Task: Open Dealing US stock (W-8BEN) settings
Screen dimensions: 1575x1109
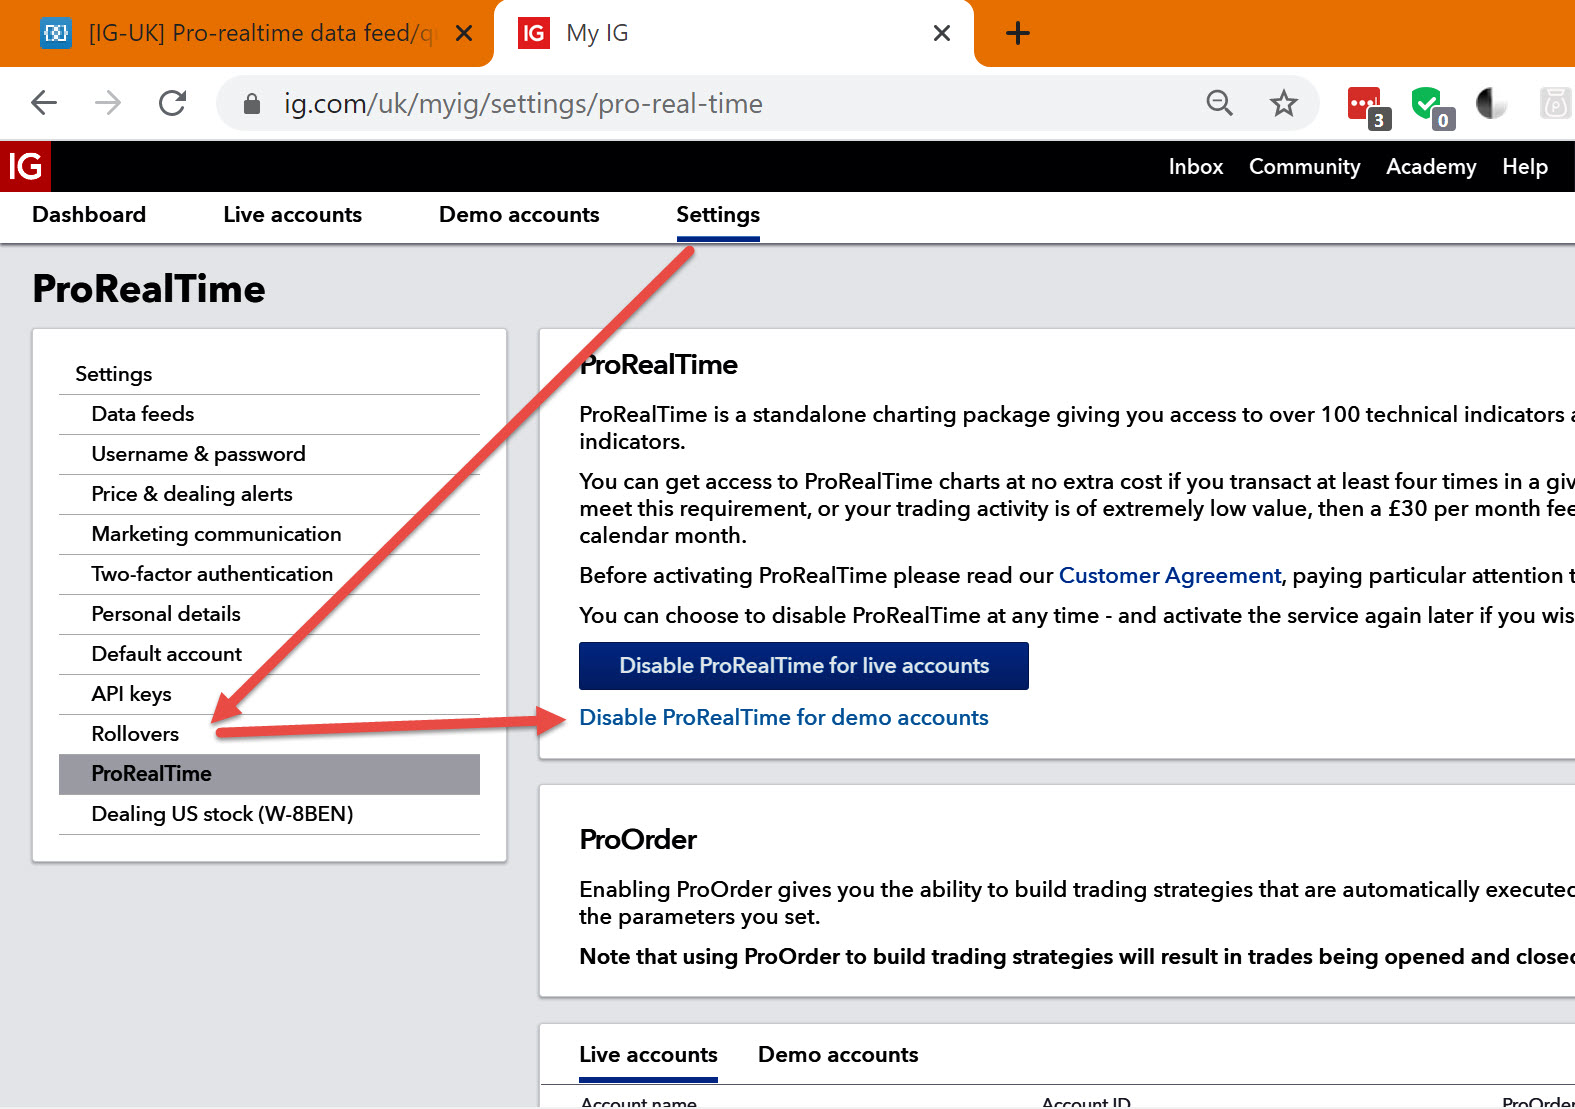Action: point(269,814)
